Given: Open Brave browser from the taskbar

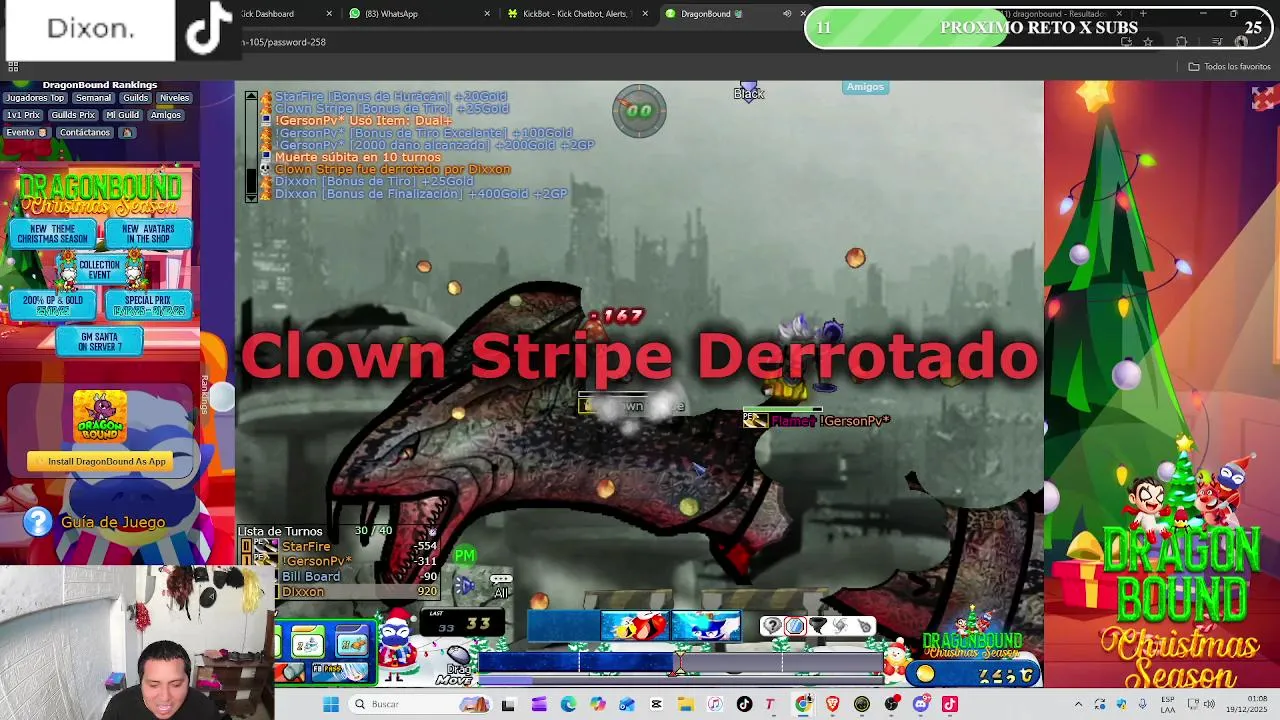Looking at the screenshot, I should pyautogui.click(x=832, y=704).
